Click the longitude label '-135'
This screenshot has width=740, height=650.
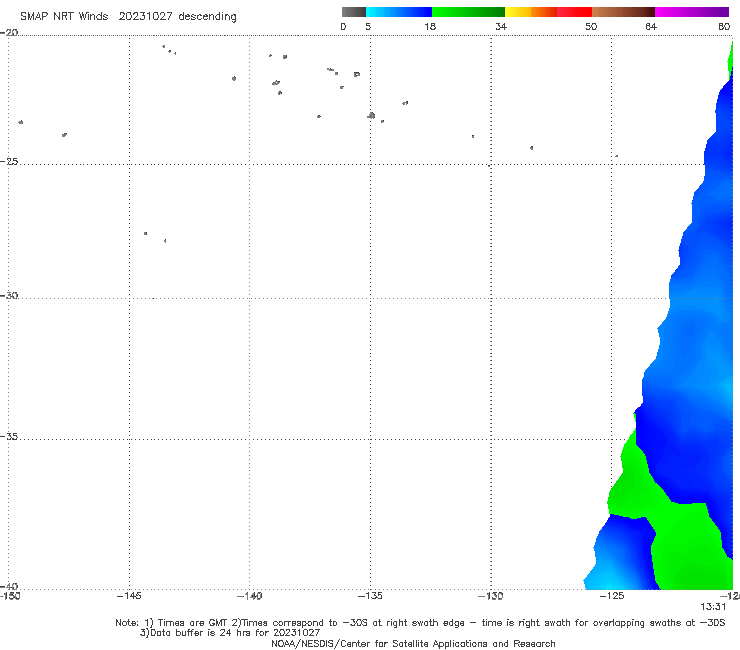(x=370, y=596)
